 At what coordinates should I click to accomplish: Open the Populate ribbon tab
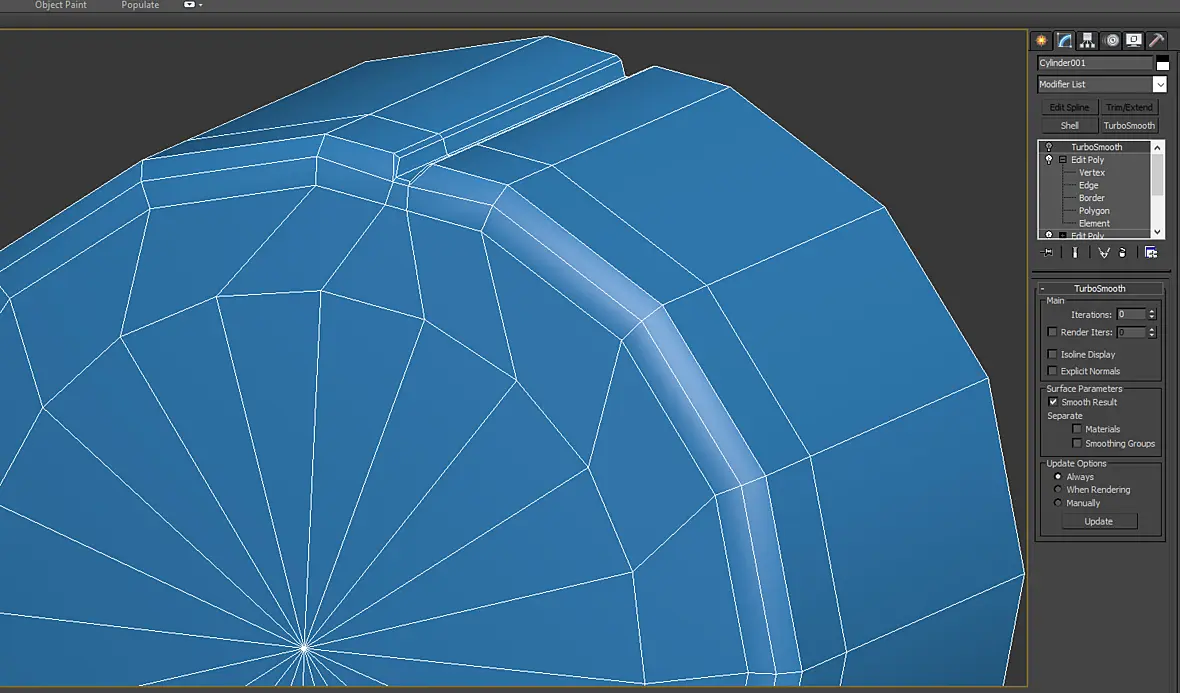[140, 5]
